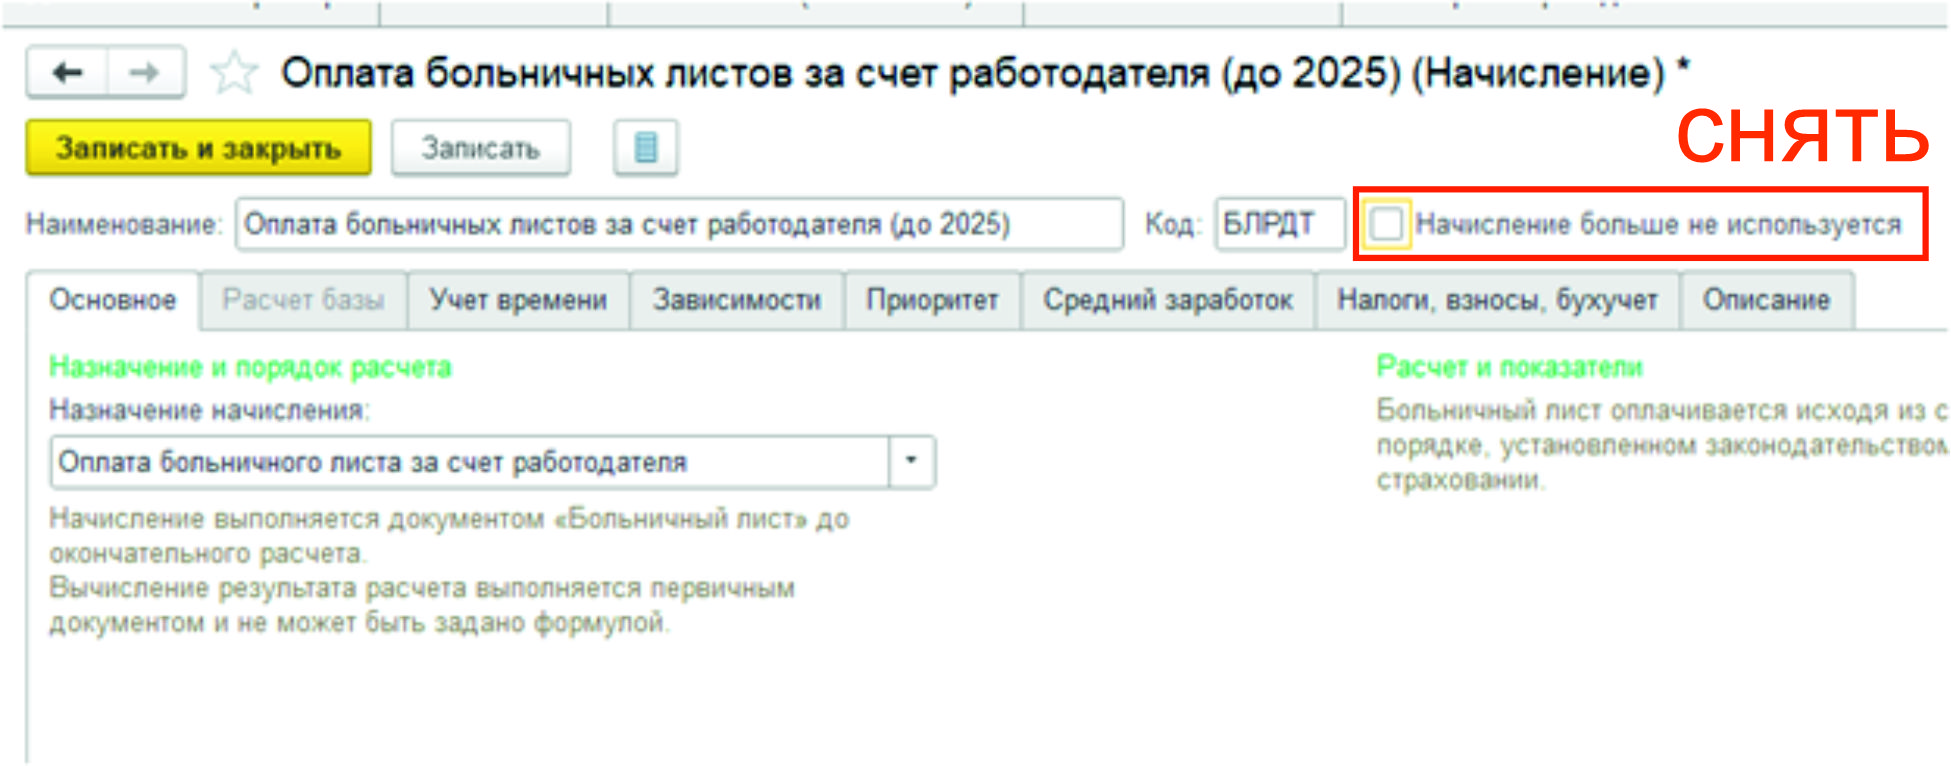This screenshot has width=1951, height=766.
Task: Go to the Налоги, взносы, бухучет tab
Action: (x=1497, y=300)
